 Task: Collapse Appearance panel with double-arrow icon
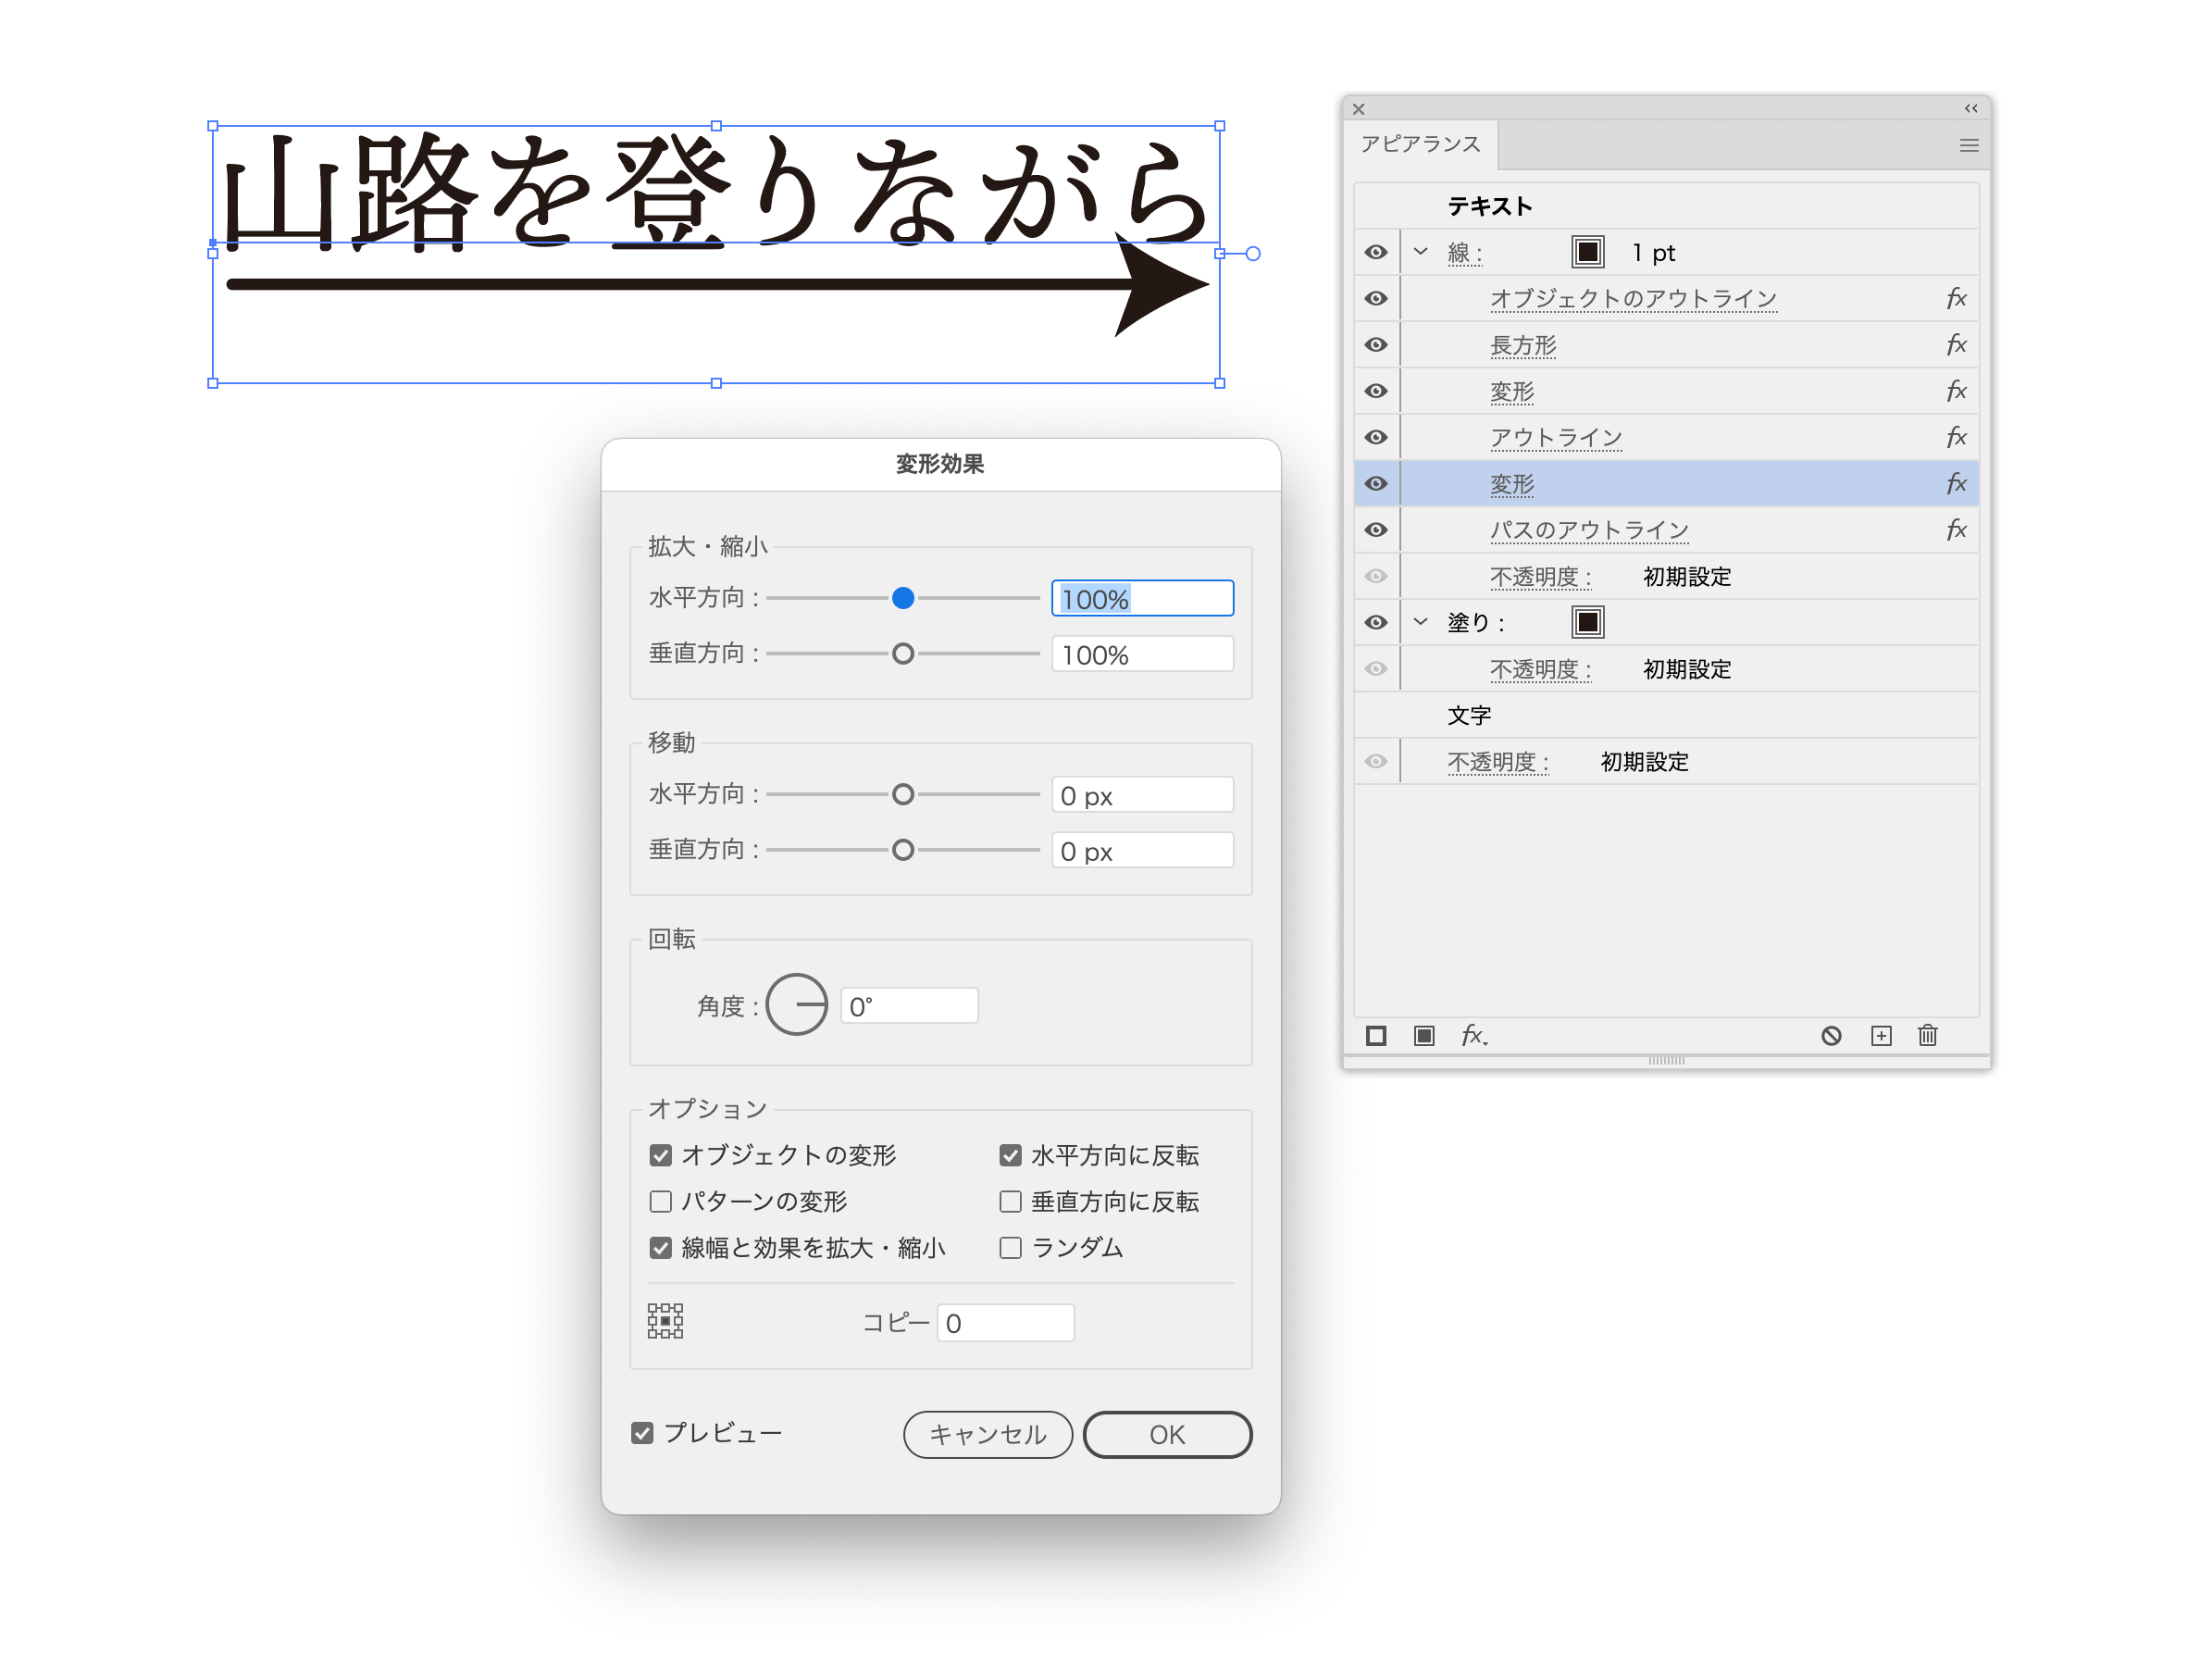click(1971, 108)
